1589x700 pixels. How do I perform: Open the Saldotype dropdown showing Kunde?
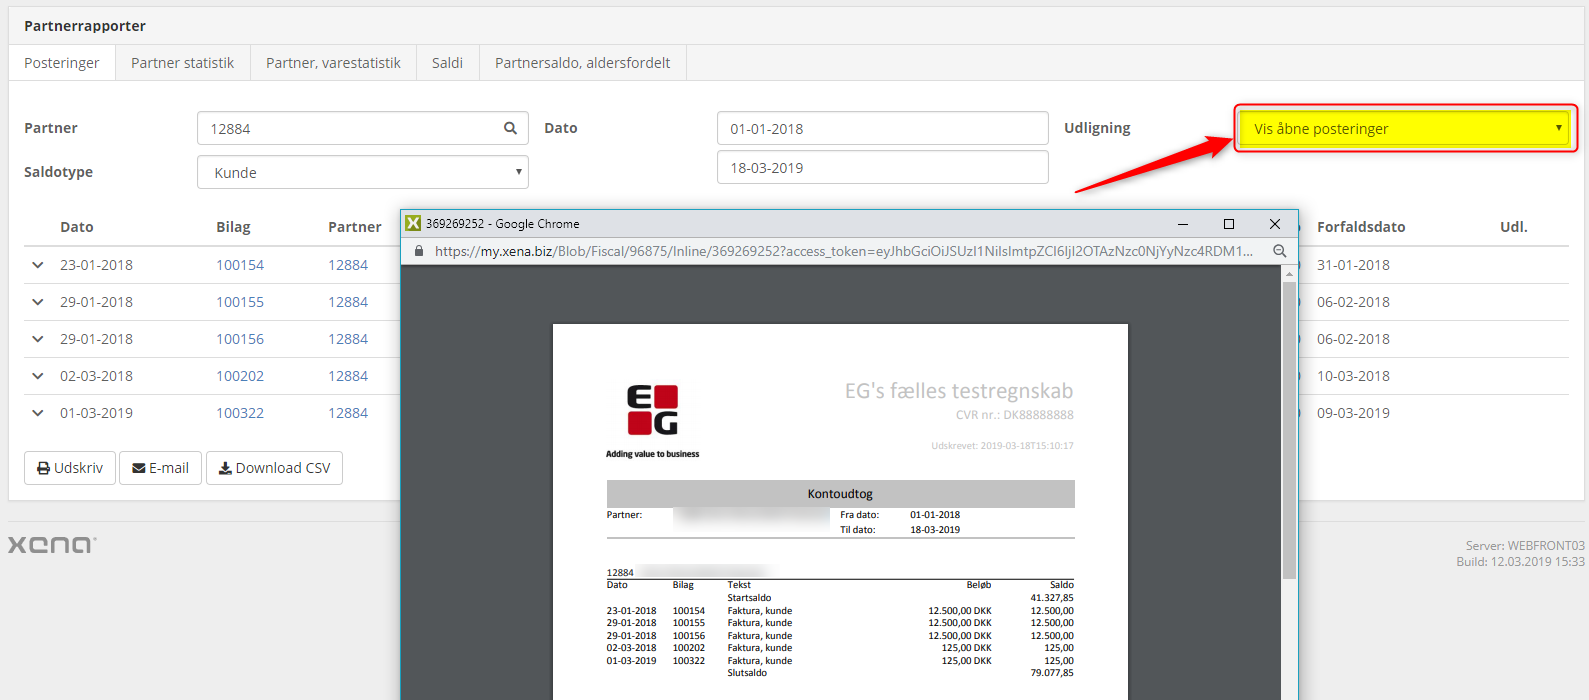[x=362, y=172]
